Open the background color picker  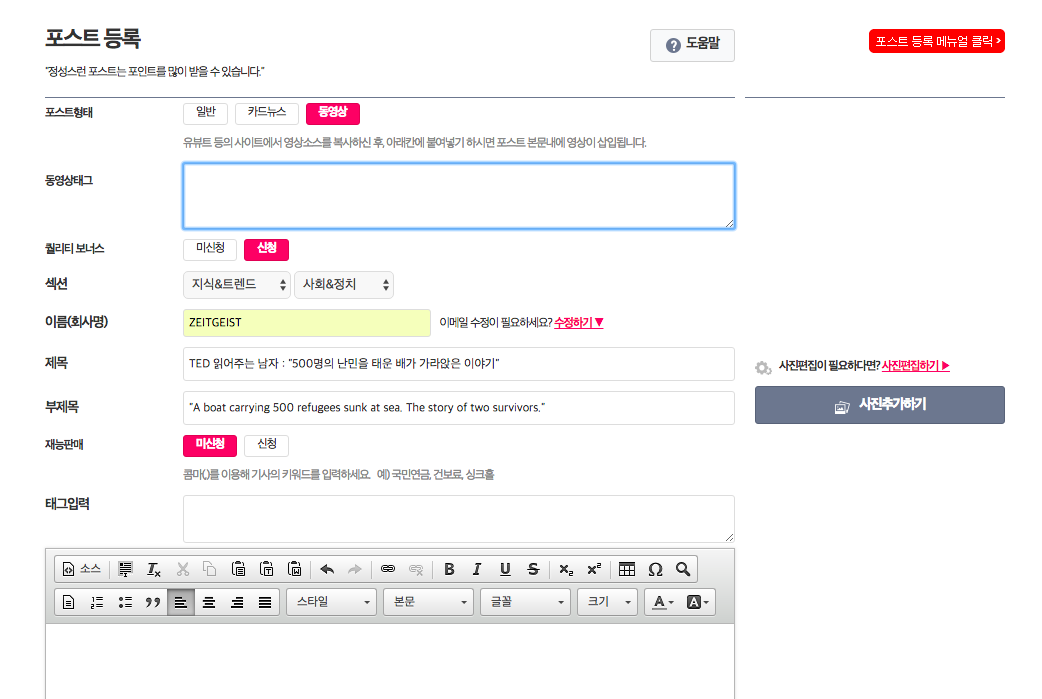click(697, 602)
